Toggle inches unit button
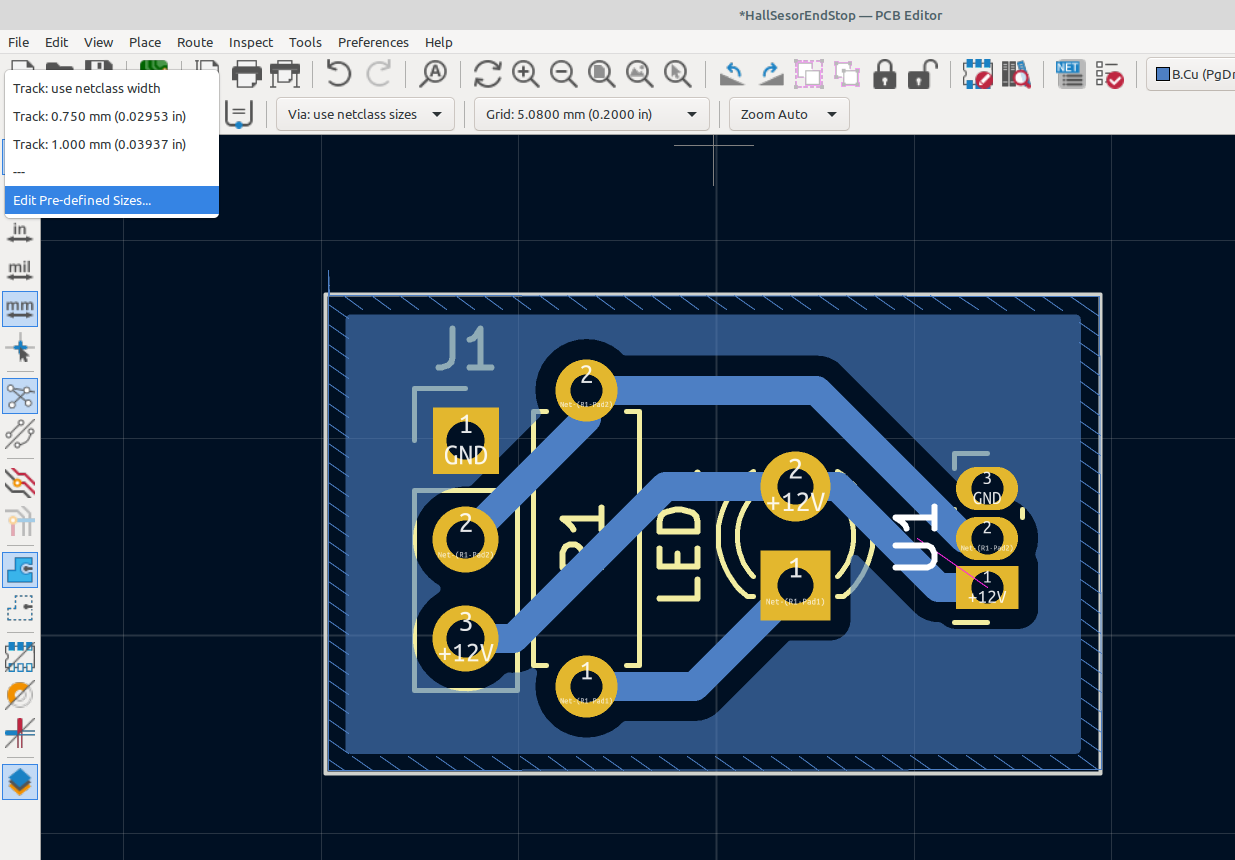The width and height of the screenshot is (1235, 860). (20, 233)
